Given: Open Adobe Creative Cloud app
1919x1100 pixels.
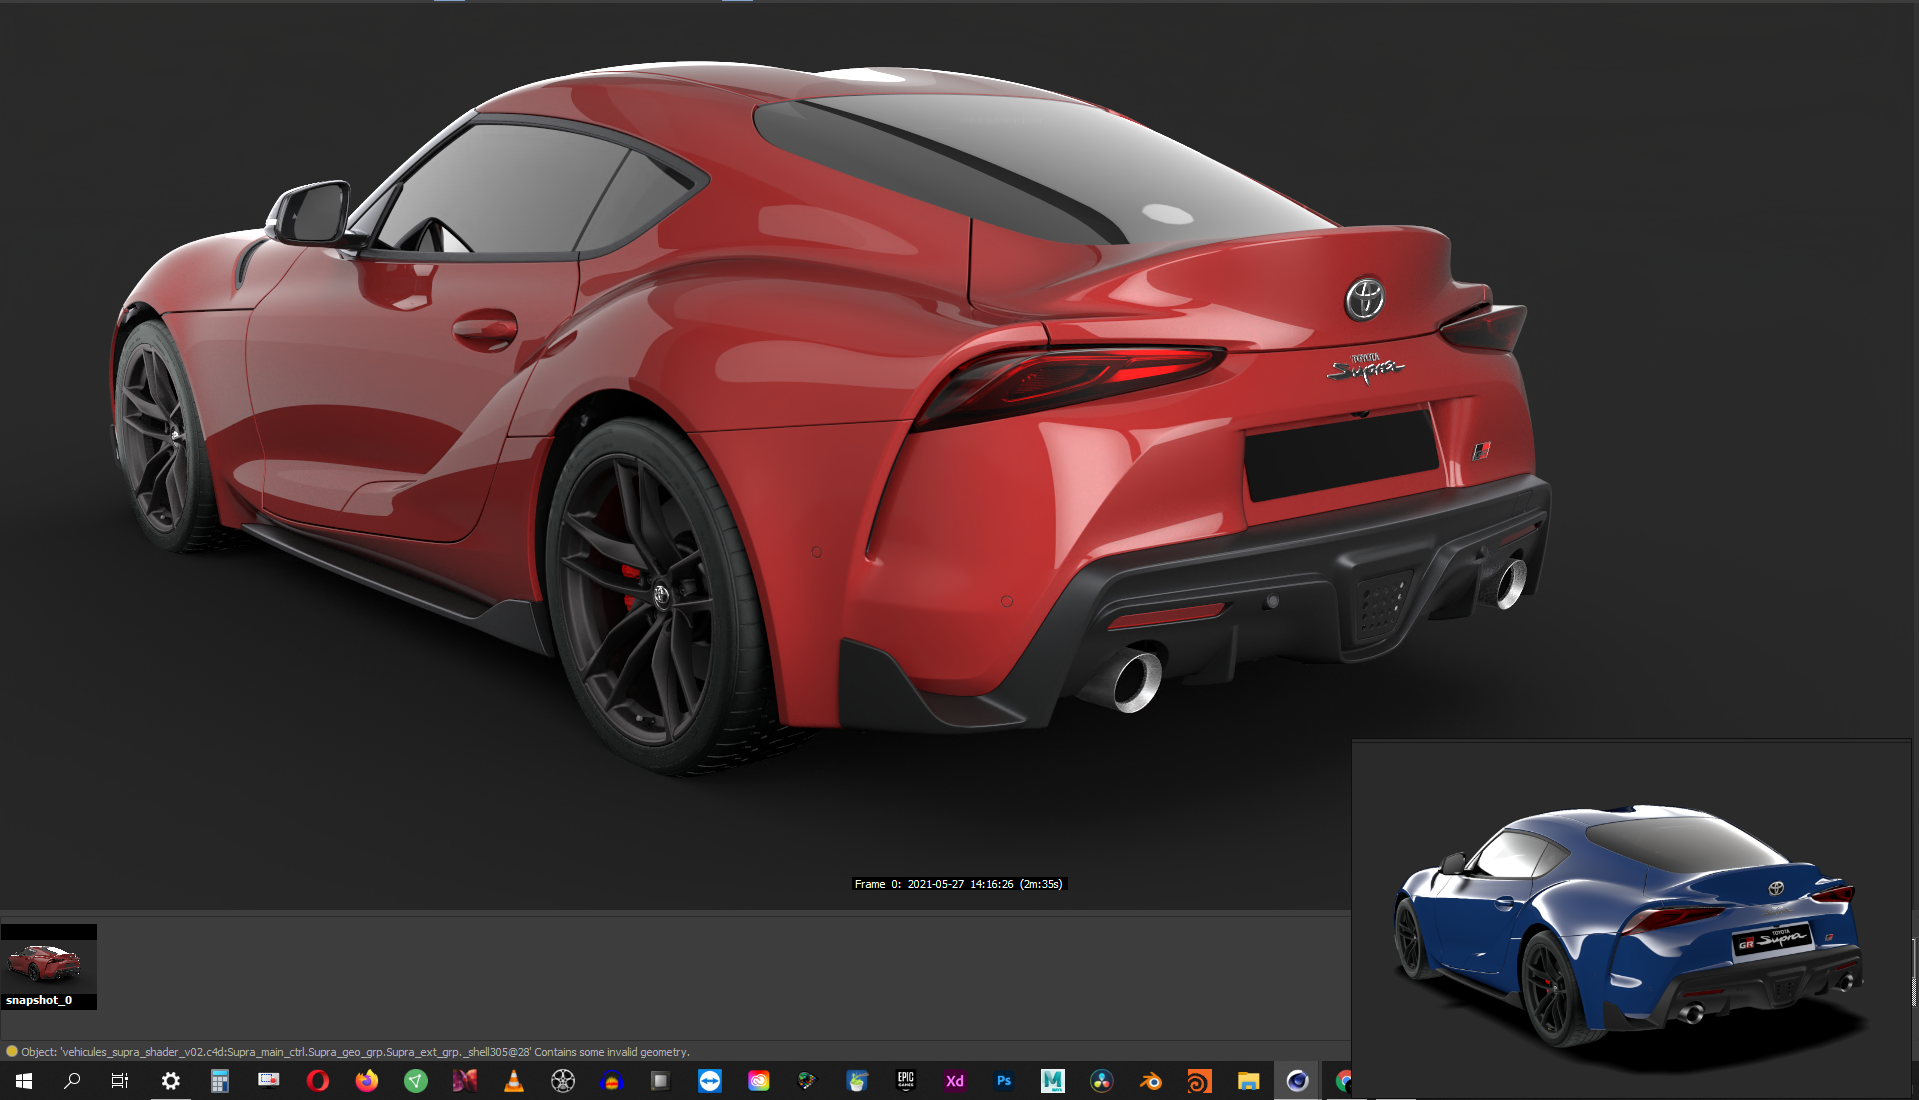Looking at the screenshot, I should point(759,1081).
